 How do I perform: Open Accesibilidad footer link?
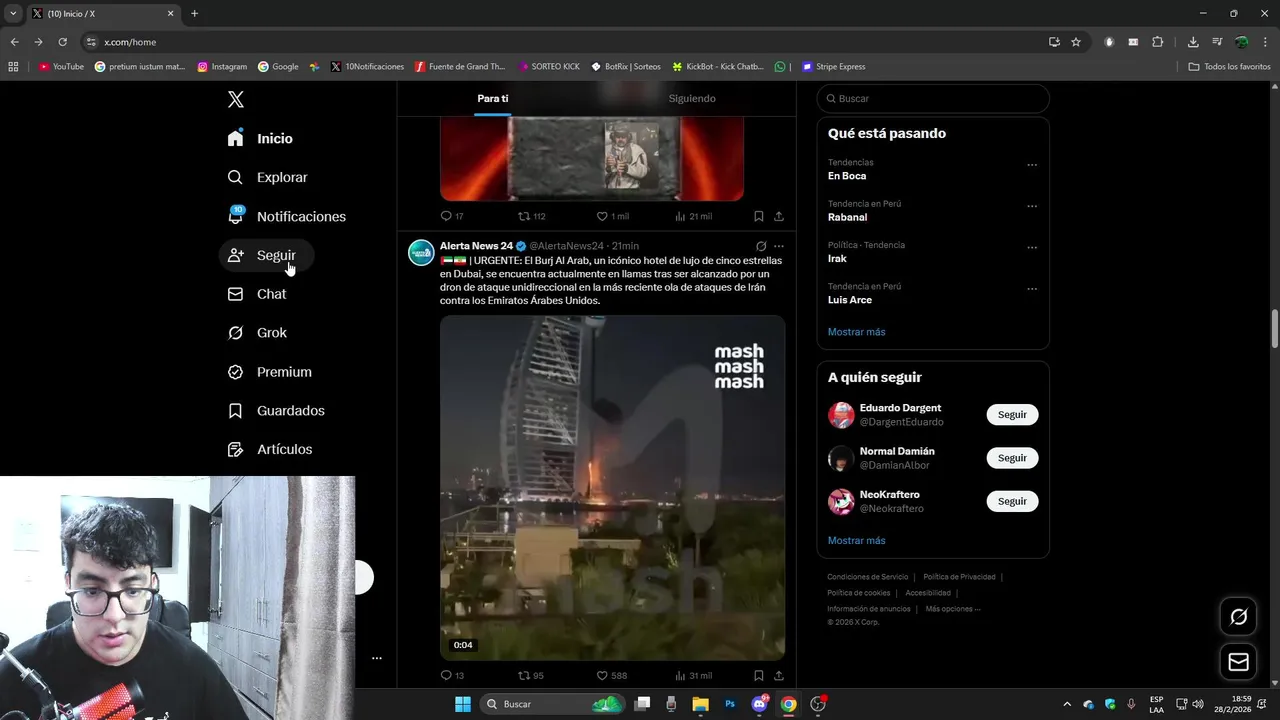coord(928,593)
